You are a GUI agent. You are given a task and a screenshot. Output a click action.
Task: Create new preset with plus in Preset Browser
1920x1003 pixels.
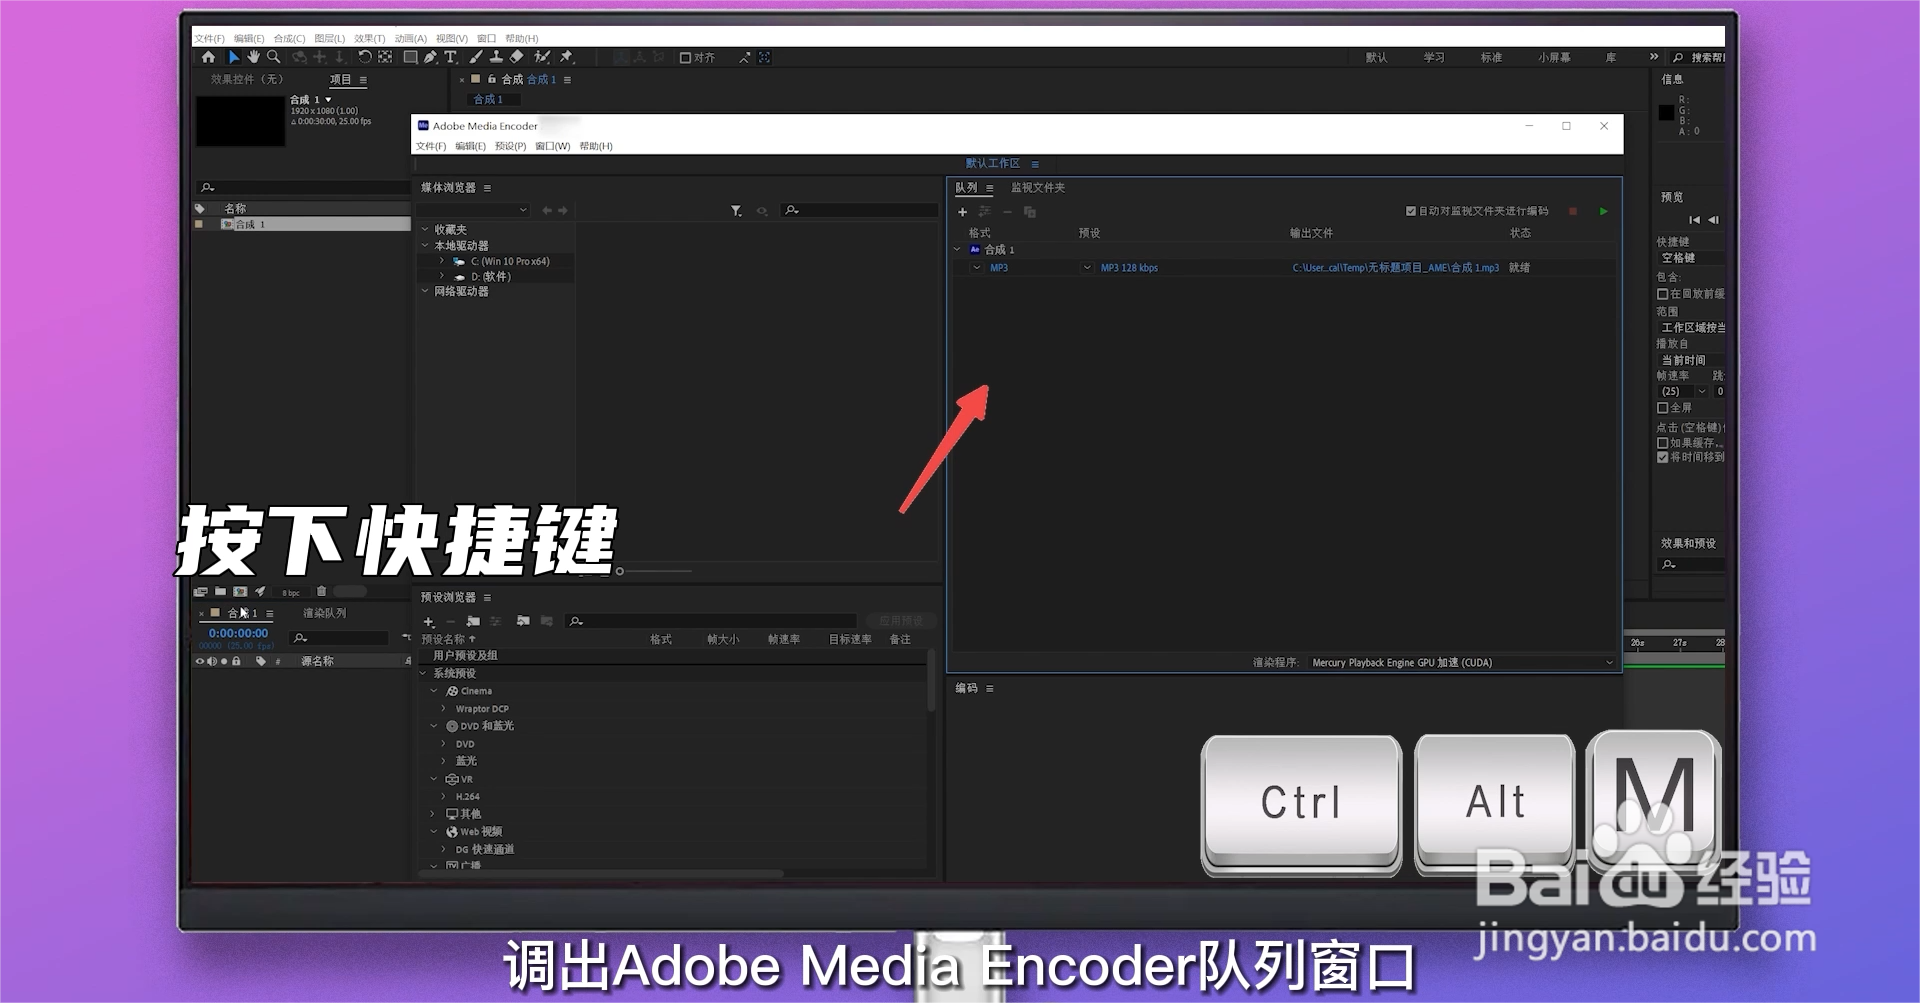[429, 622]
